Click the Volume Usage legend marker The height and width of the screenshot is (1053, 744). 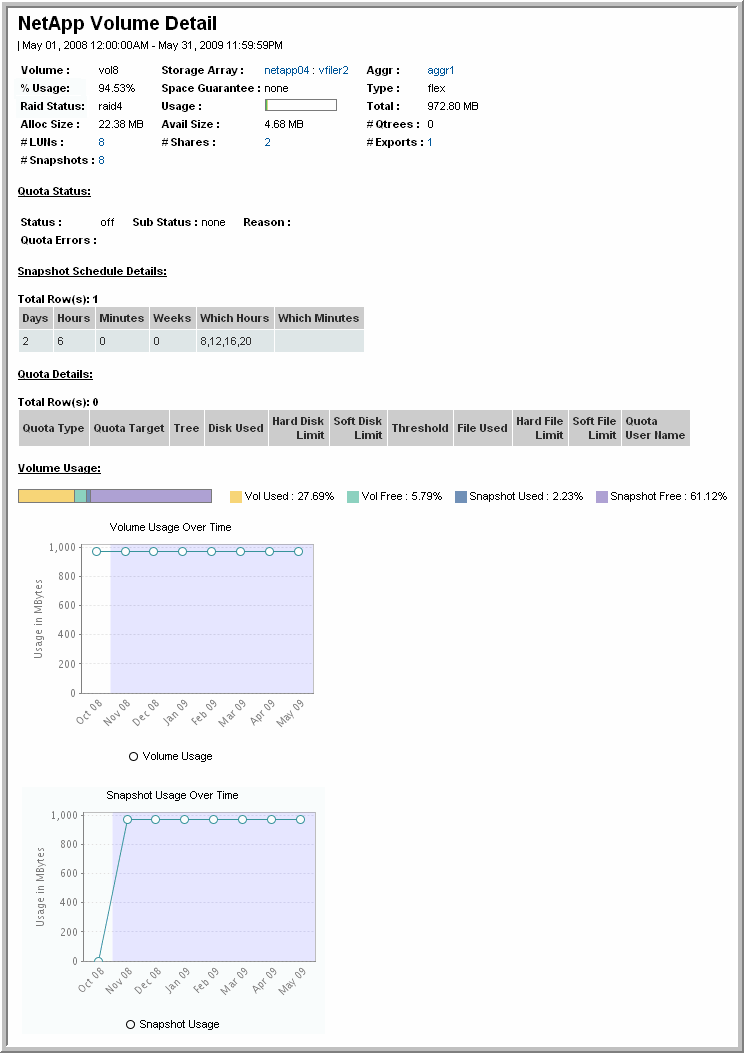[133, 756]
